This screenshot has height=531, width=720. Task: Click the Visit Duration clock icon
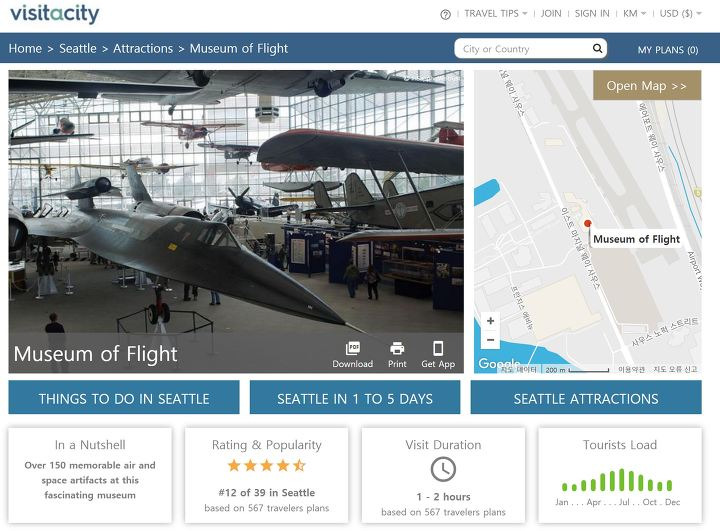point(443,469)
